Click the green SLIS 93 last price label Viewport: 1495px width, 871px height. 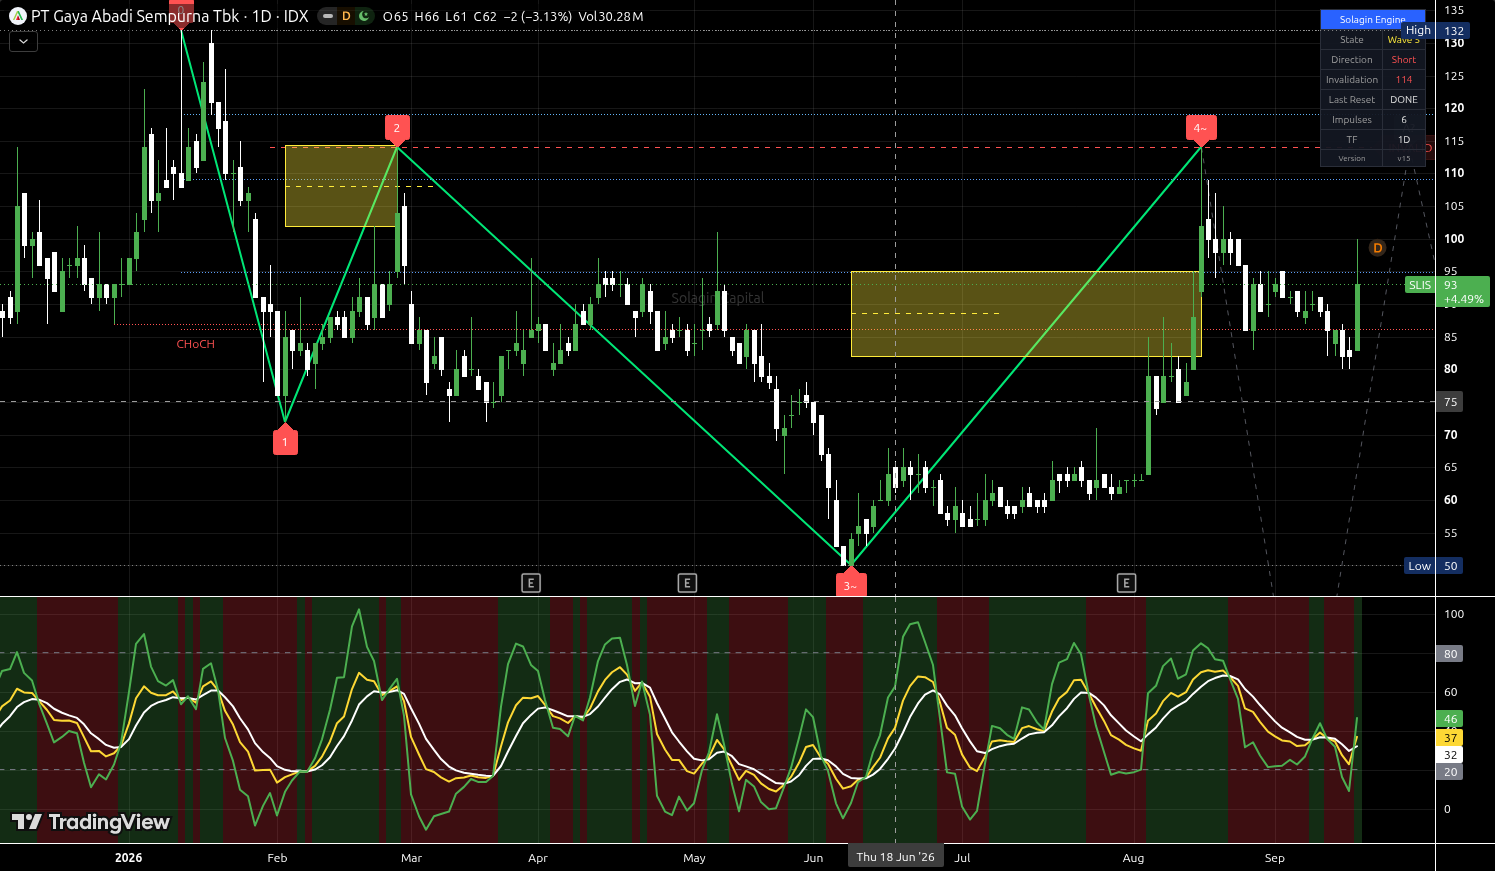(1447, 285)
